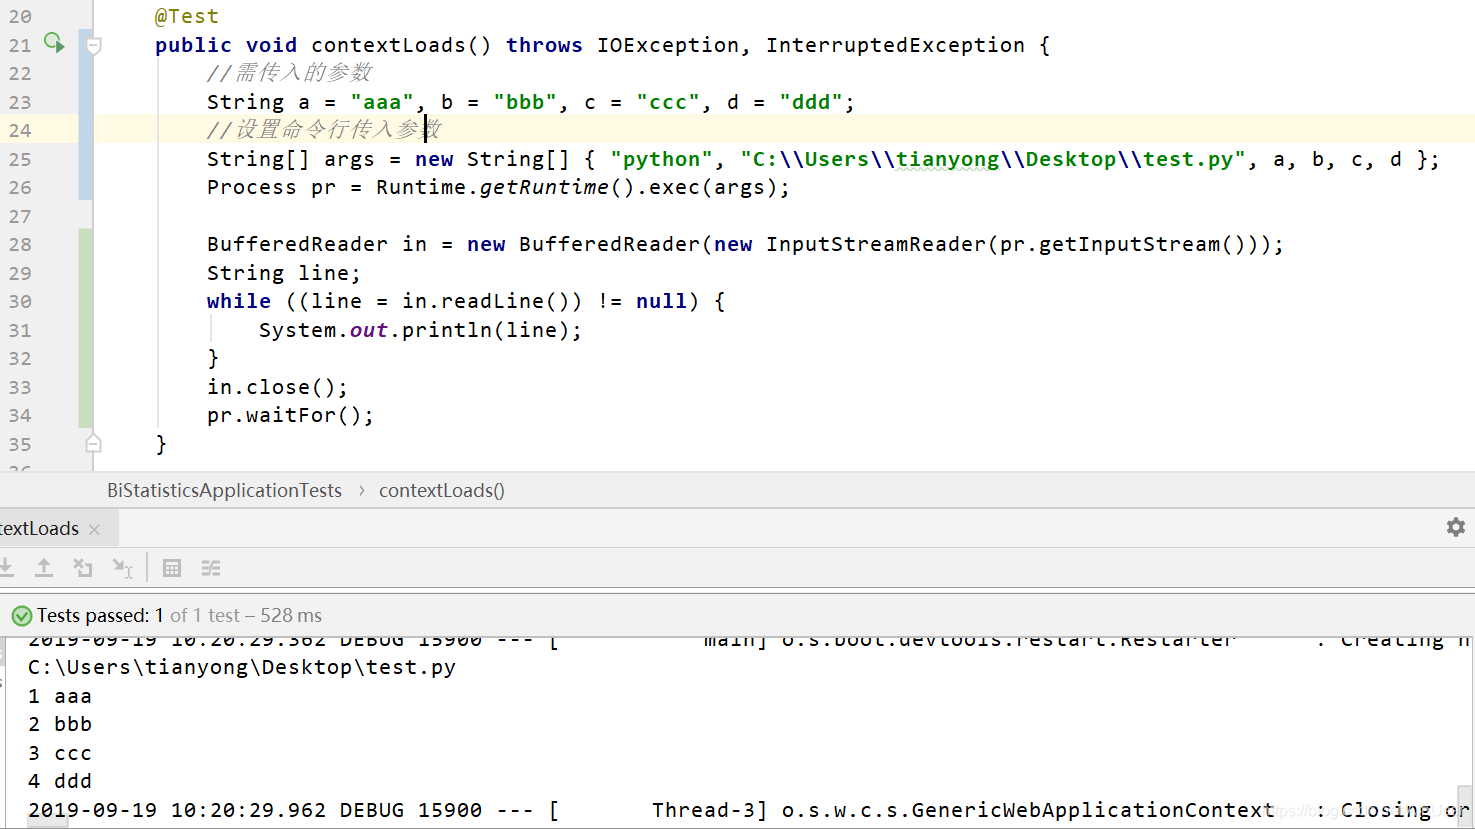Click line number 24 in the gutter
1475x829 pixels.
click(x=21, y=129)
